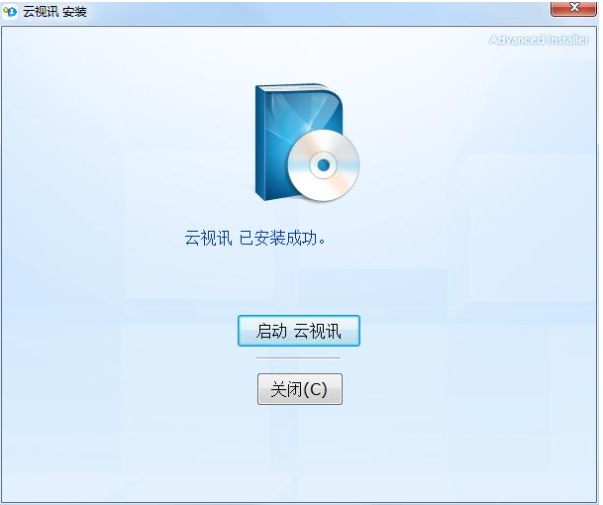Dismiss the installer using 关闭(C) button
The image size is (603, 505).
click(x=300, y=389)
